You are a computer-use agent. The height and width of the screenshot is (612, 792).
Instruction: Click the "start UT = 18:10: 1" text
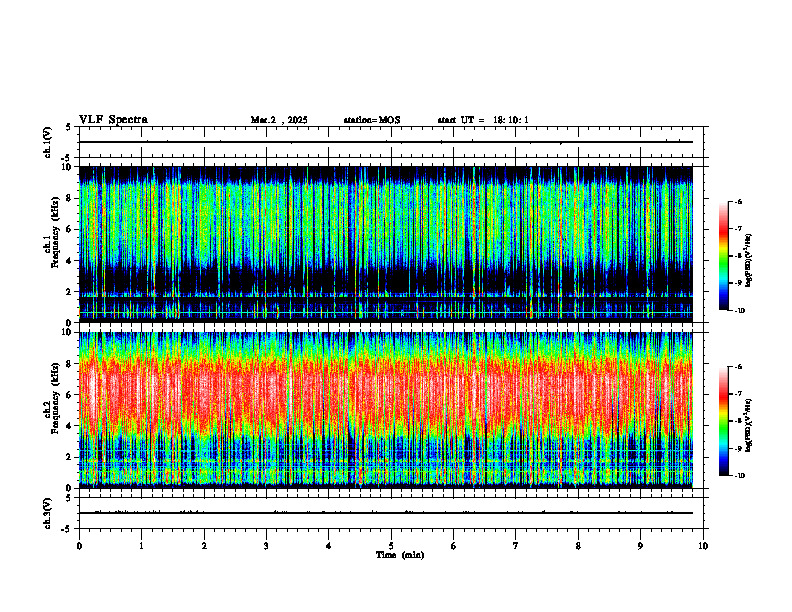pos(483,120)
